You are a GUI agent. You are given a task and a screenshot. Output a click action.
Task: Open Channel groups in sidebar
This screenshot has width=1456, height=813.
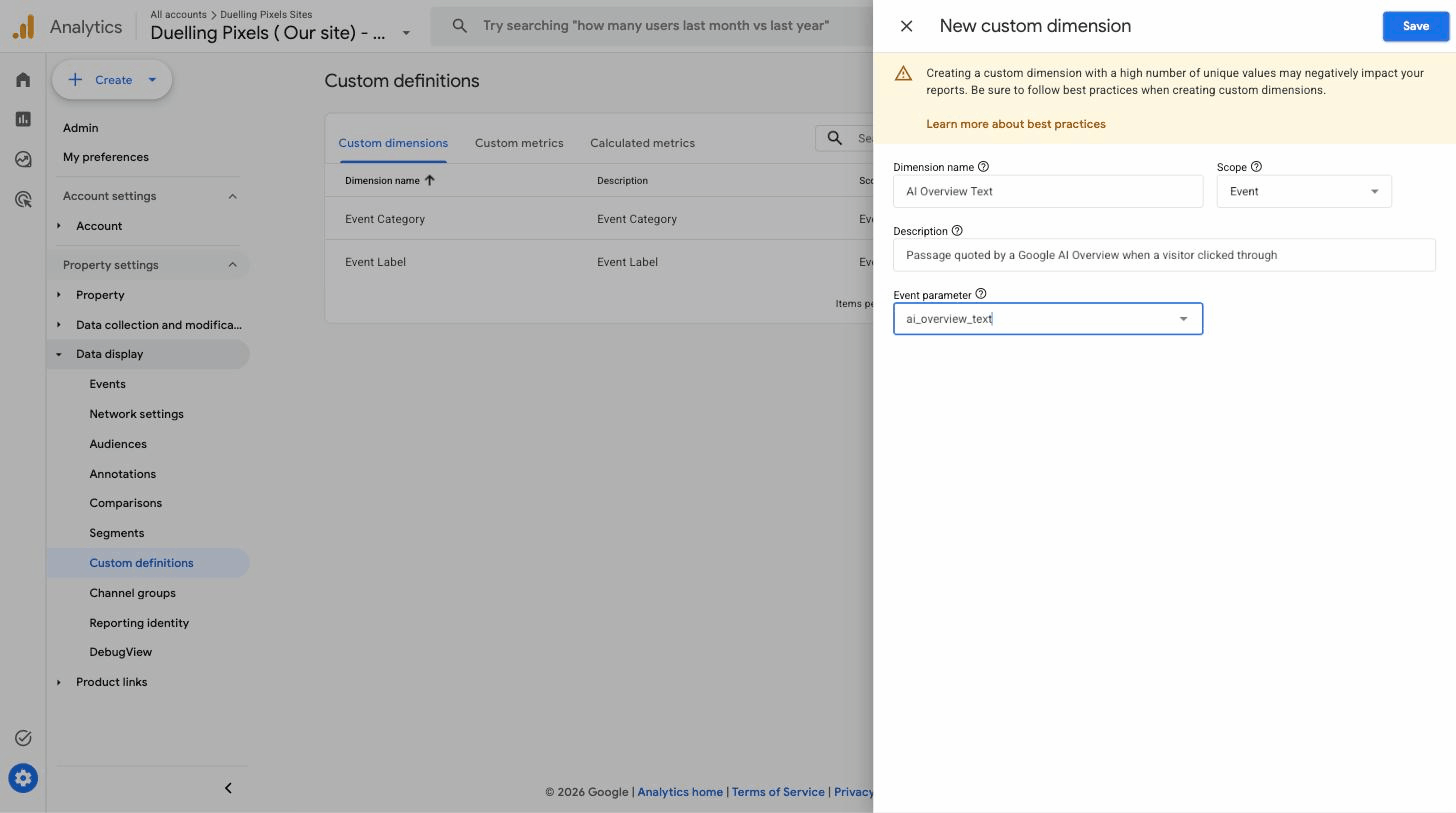132,593
